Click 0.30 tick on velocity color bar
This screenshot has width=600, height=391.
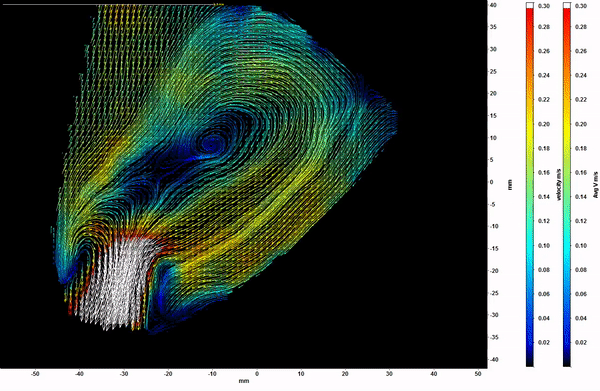544,6
